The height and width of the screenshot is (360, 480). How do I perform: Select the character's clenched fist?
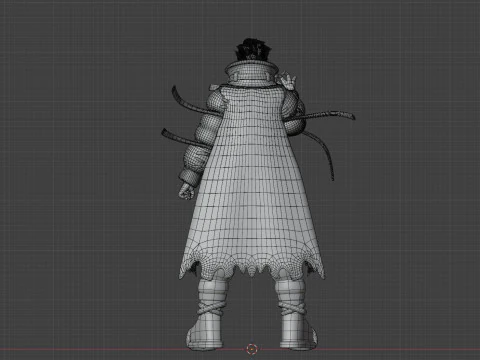tap(186, 191)
